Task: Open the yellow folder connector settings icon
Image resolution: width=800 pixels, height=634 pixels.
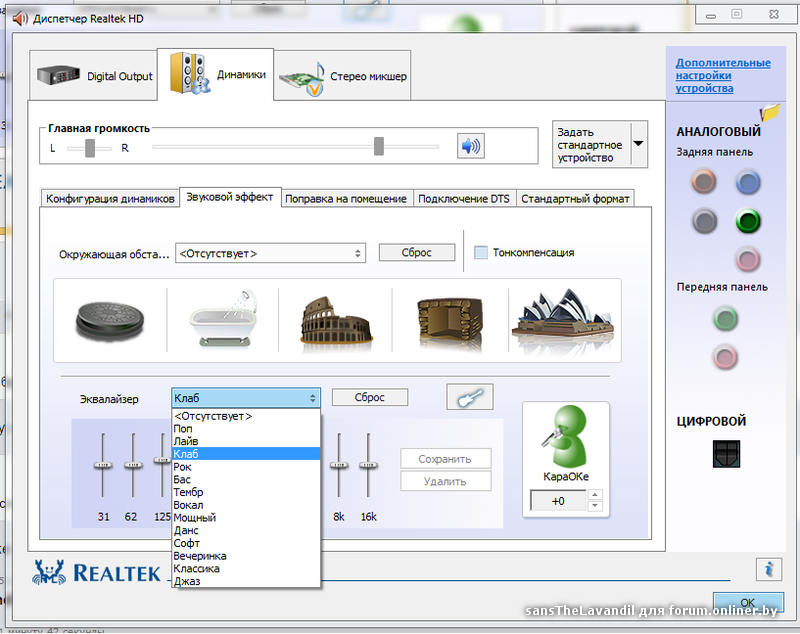Action: point(769,112)
